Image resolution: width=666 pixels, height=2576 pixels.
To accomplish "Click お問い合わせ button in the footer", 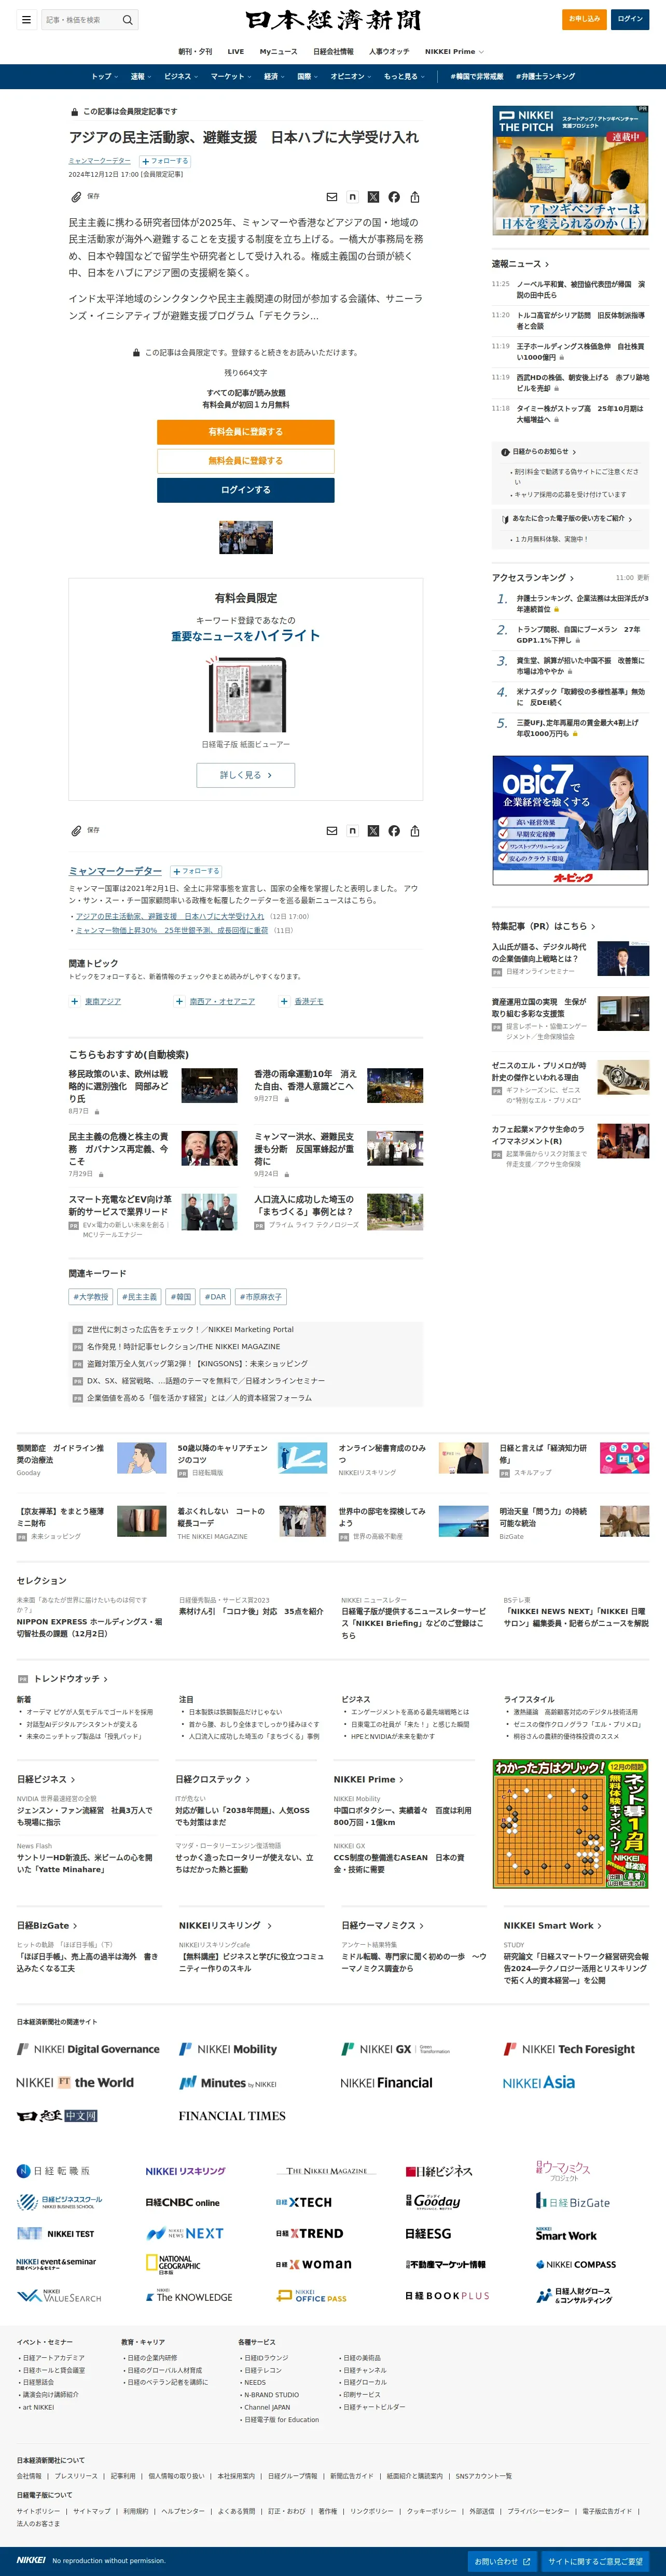I will tap(502, 2561).
